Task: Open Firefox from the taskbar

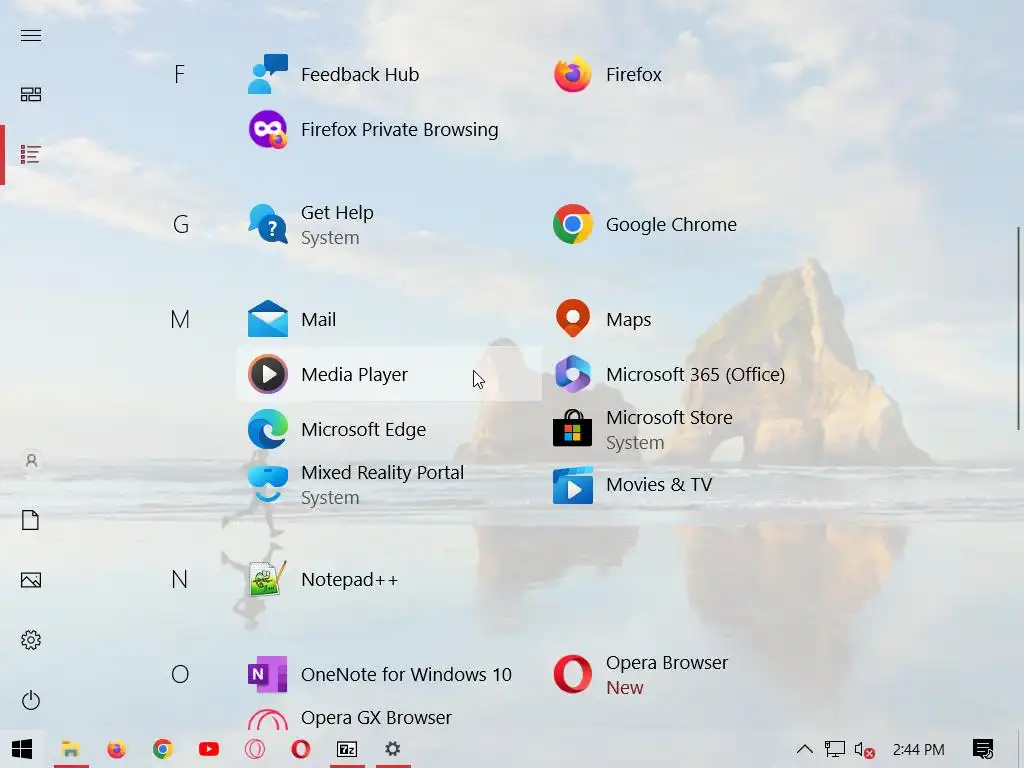Action: click(x=116, y=749)
